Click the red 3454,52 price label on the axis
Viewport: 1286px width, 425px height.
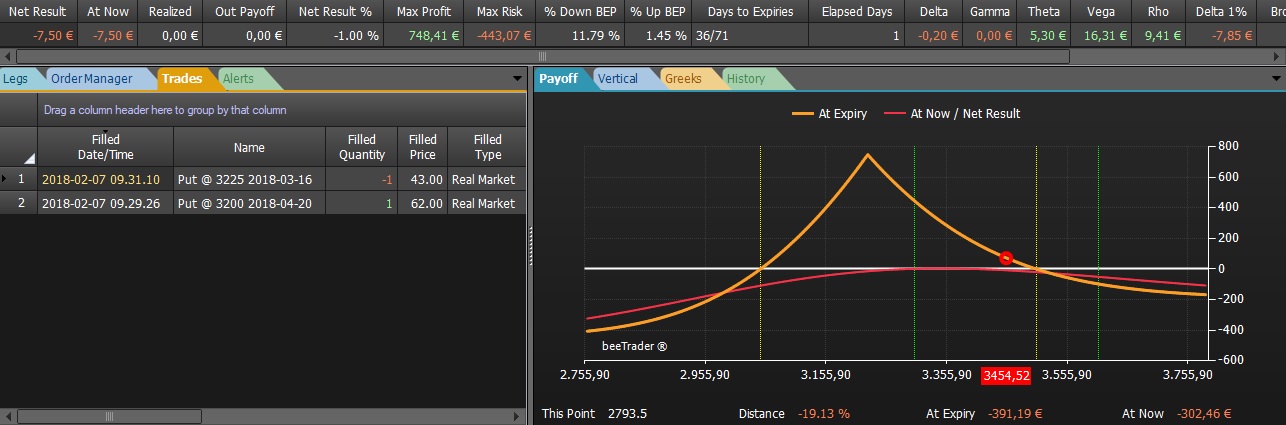[x=1006, y=375]
